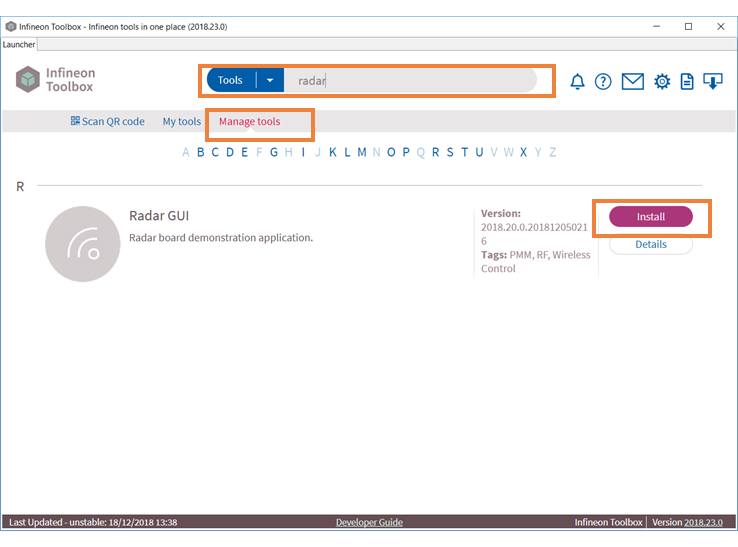Screen dimensions: 738x547
Task: Jump to letter S in alphabet index
Action: pos(450,152)
